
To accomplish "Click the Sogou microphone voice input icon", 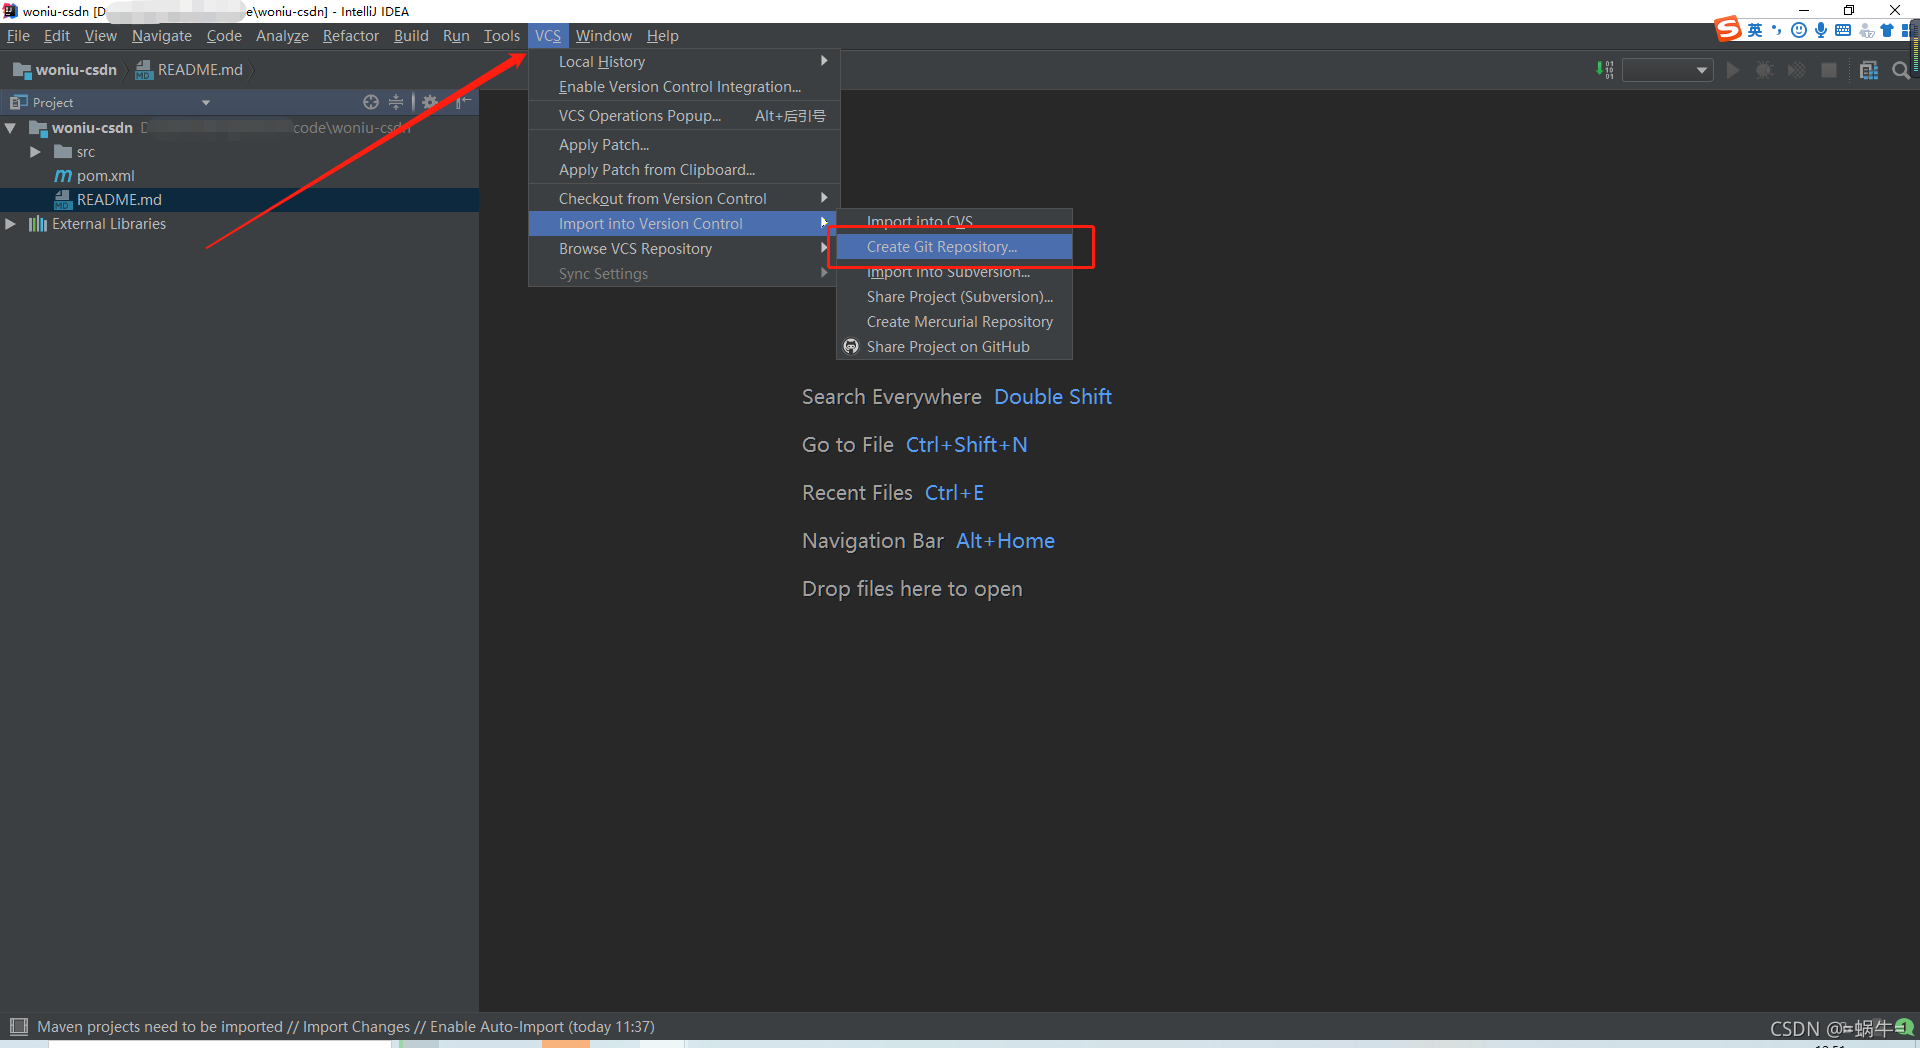I will pos(1821,30).
